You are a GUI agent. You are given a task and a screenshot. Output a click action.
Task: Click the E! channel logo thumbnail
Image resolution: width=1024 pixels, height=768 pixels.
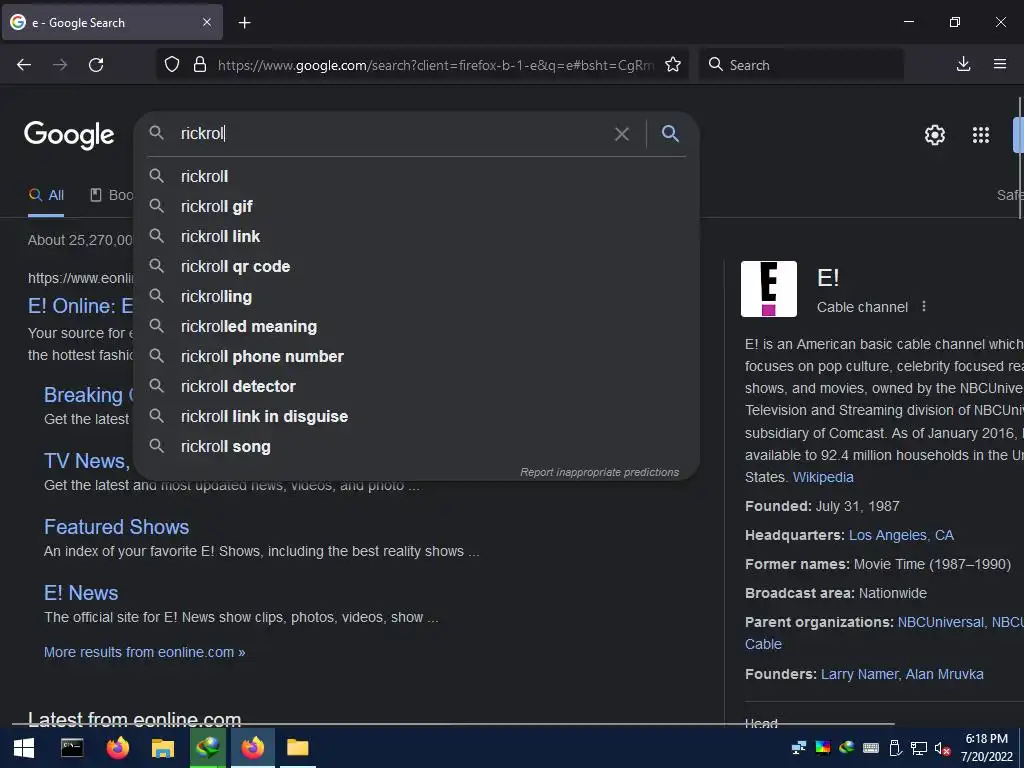pos(769,289)
